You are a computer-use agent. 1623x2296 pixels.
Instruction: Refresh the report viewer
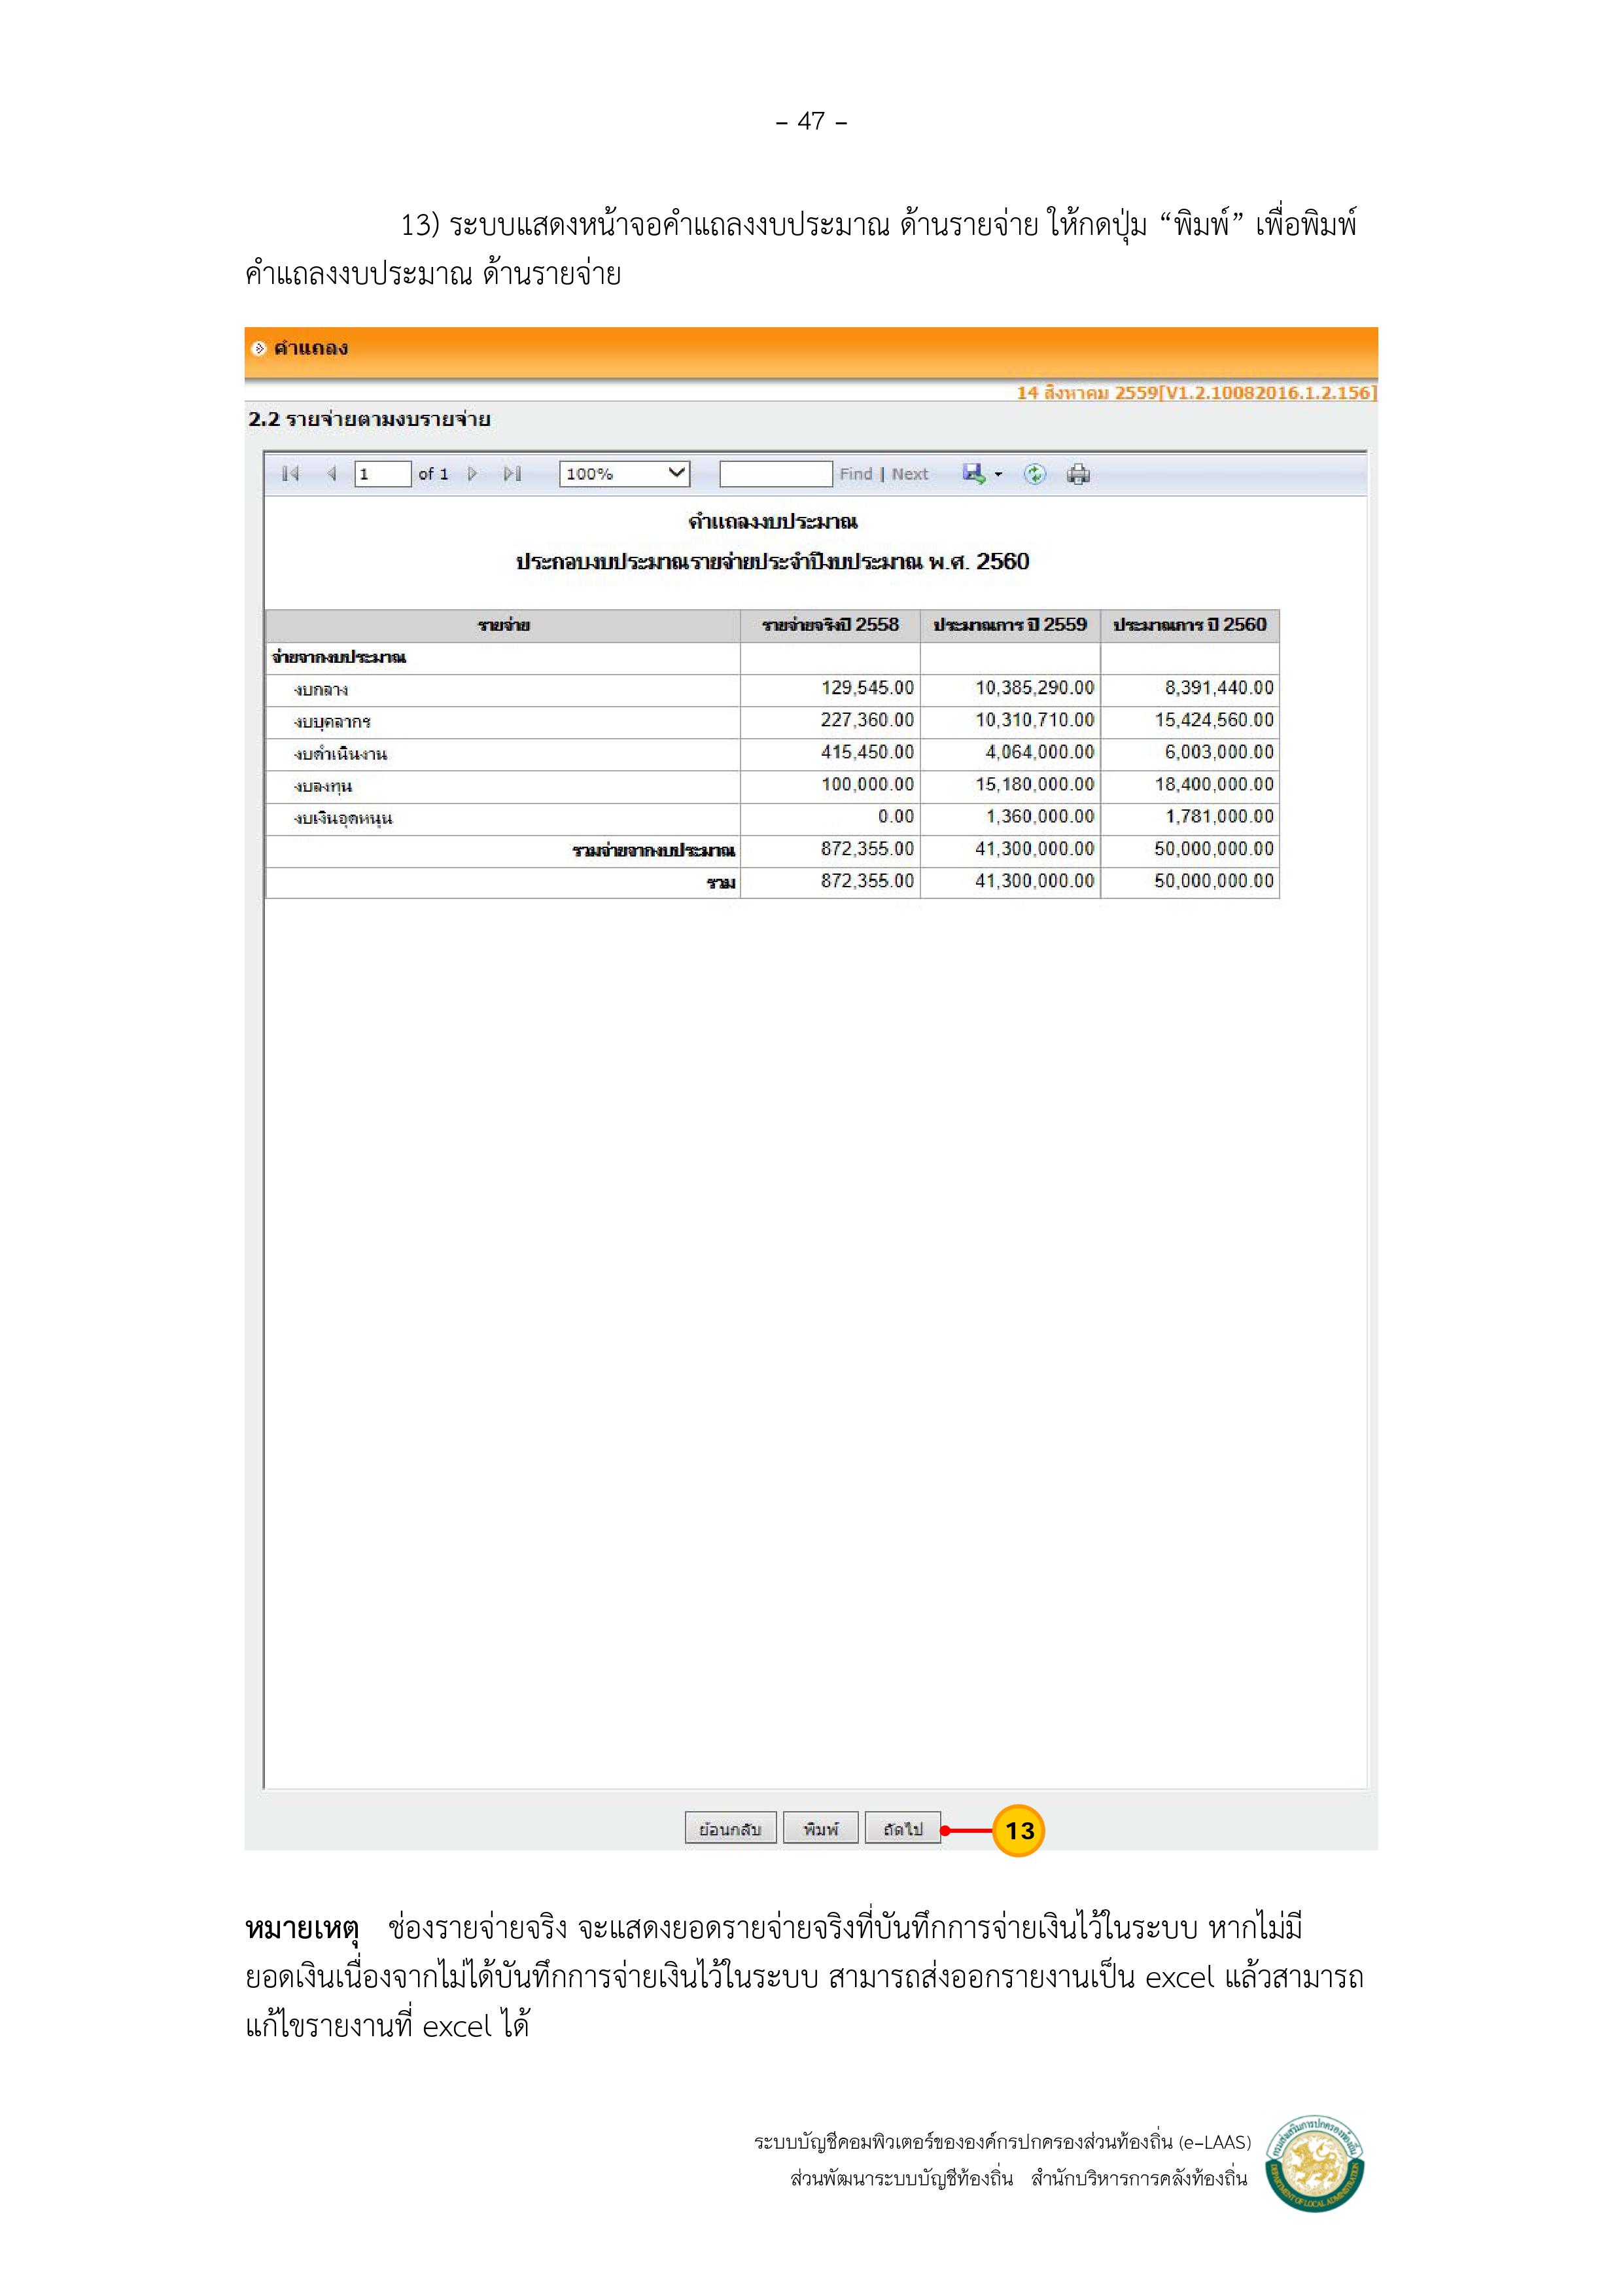pyautogui.click(x=1034, y=474)
